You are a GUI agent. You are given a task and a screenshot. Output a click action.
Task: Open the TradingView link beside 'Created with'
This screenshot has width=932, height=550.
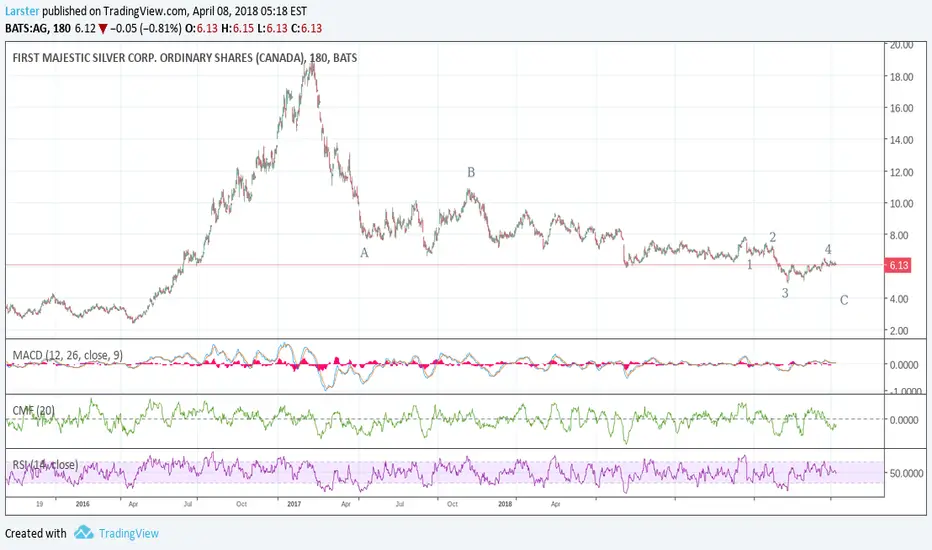pos(128,533)
